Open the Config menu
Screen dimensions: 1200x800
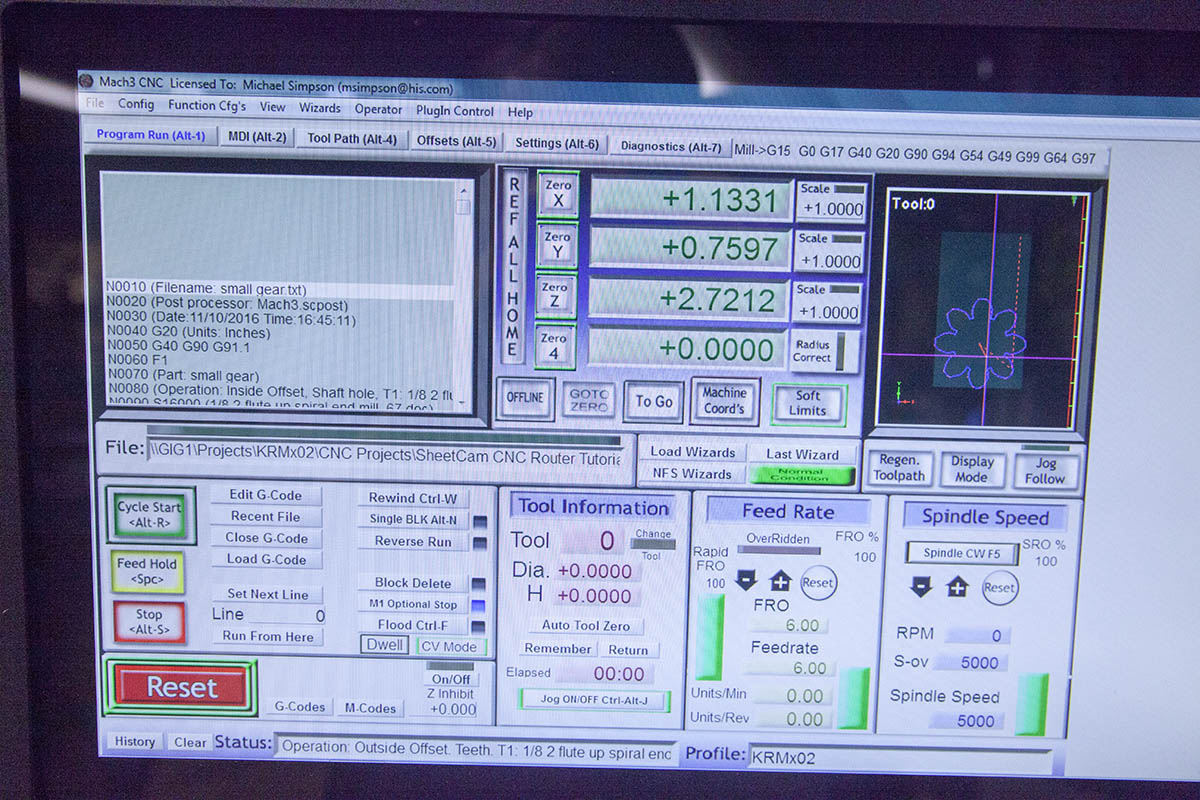pyautogui.click(x=136, y=104)
